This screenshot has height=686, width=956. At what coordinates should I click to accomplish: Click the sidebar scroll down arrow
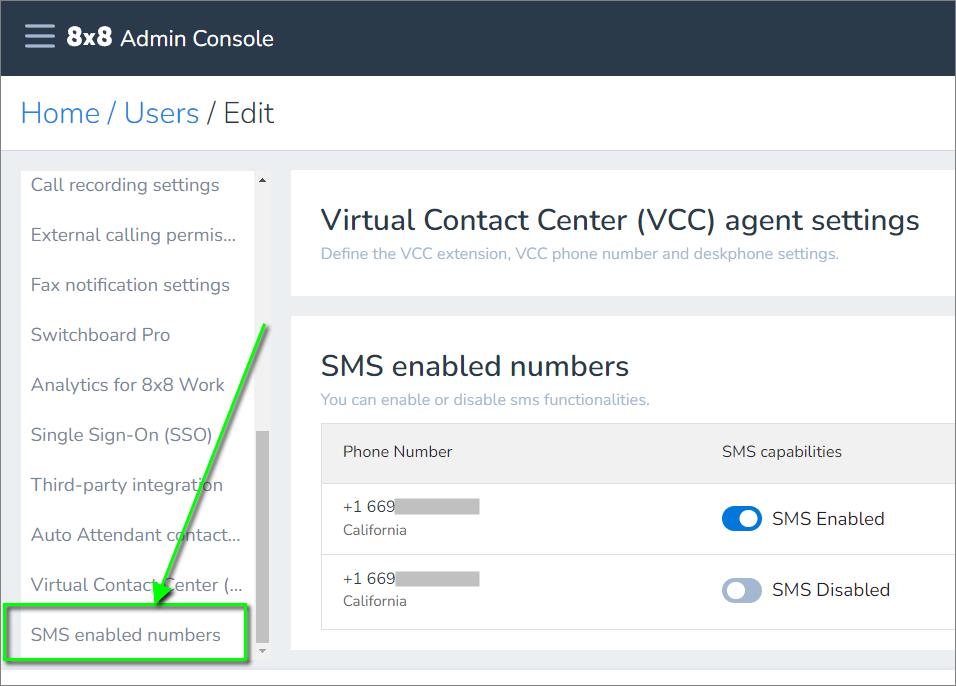[262, 651]
